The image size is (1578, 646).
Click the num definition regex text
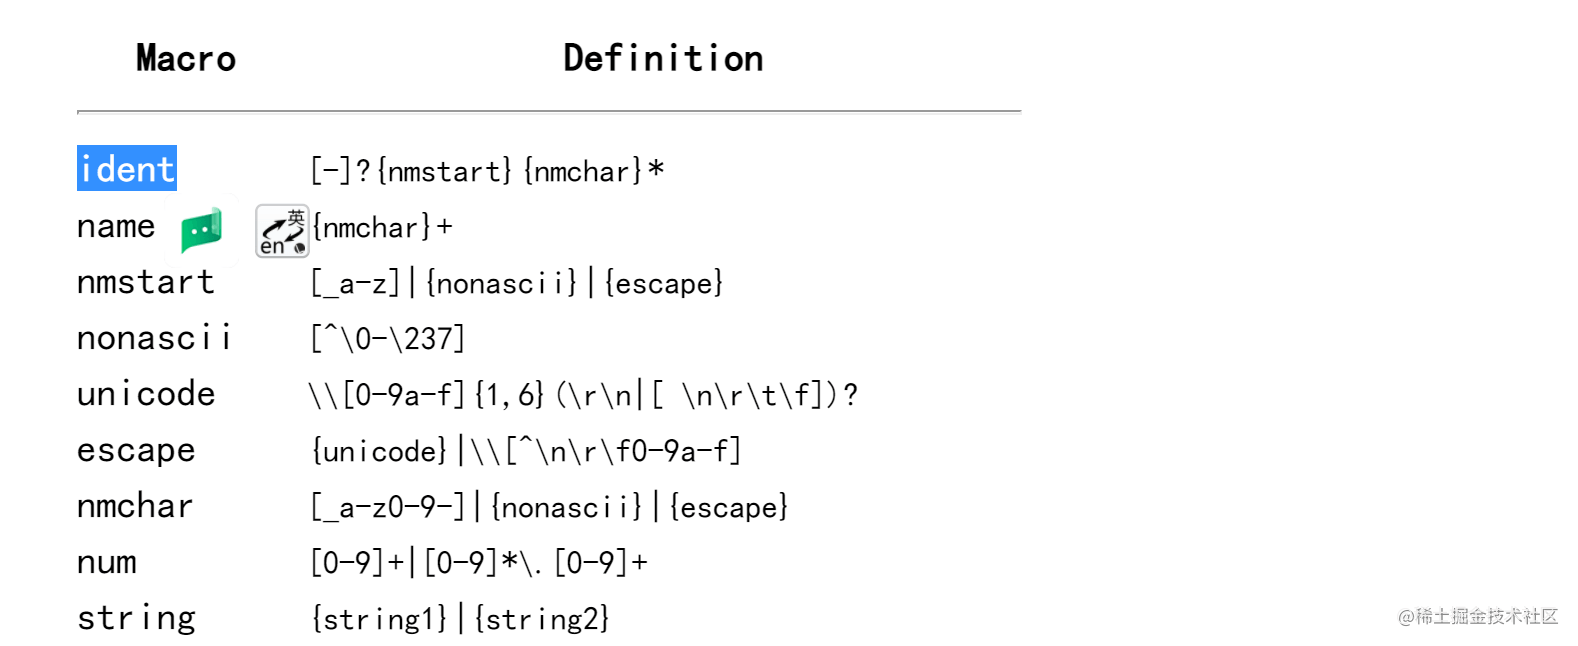(x=479, y=564)
